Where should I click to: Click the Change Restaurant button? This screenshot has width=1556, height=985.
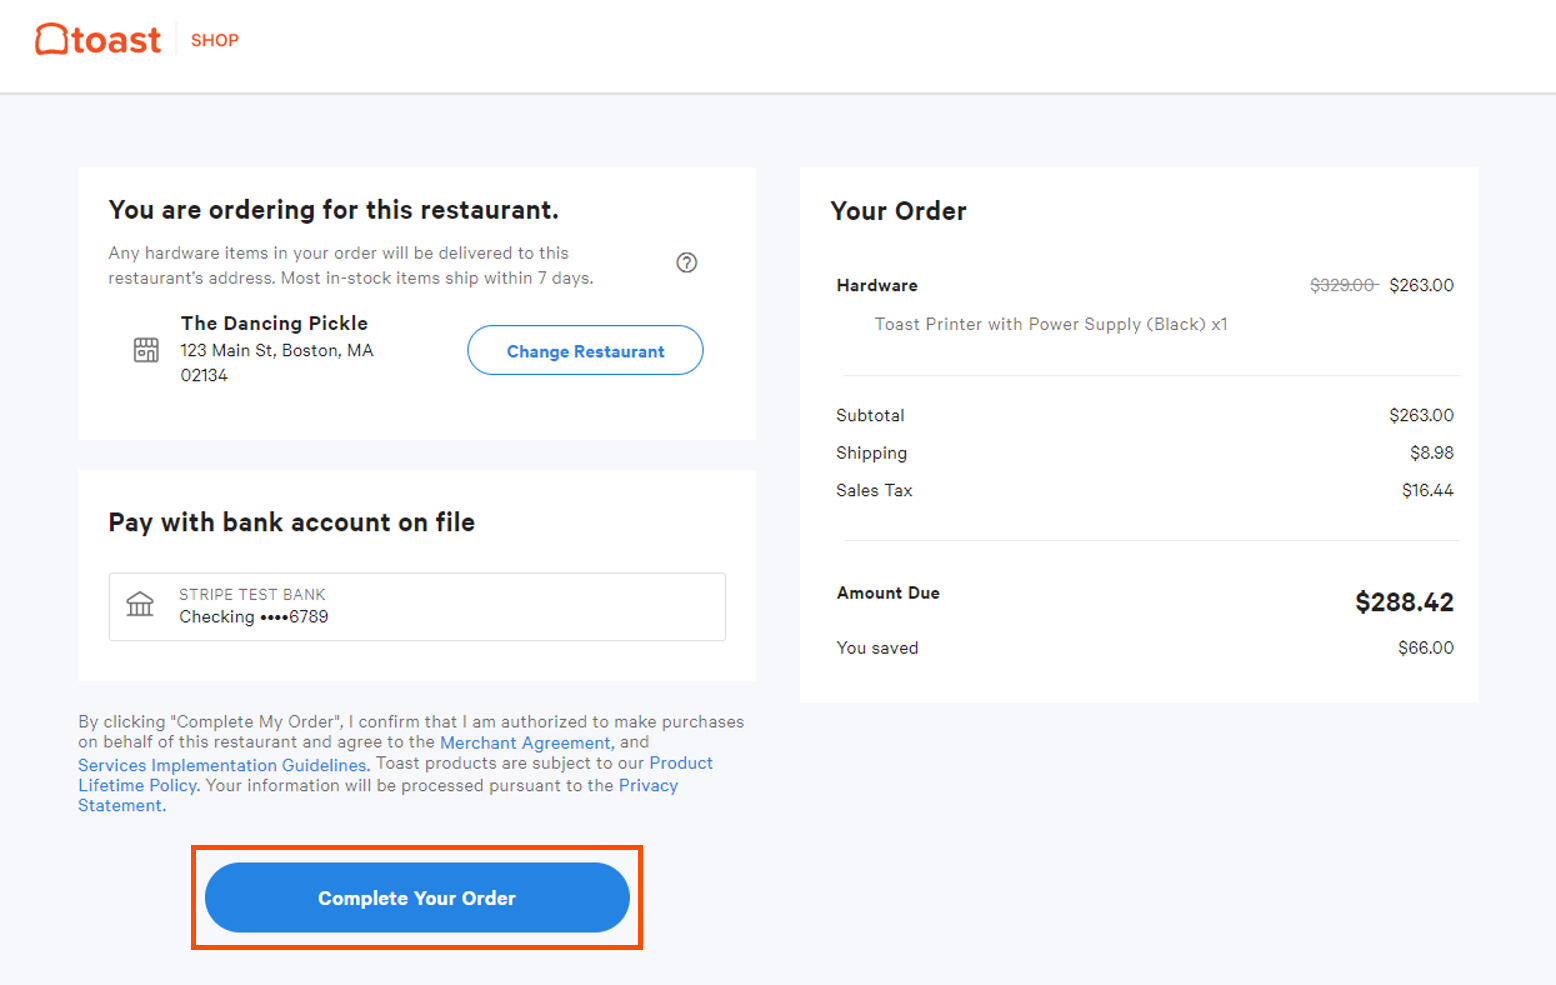click(x=585, y=350)
